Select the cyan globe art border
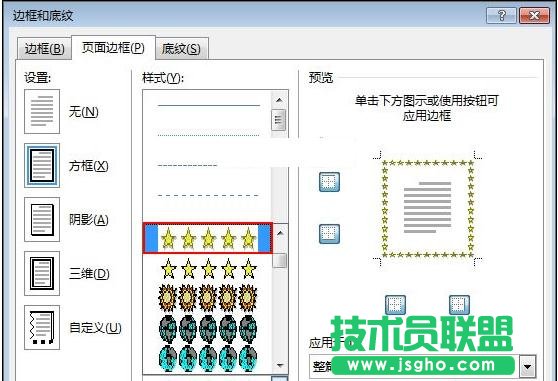This screenshot has height=381, width=558. tap(208, 358)
